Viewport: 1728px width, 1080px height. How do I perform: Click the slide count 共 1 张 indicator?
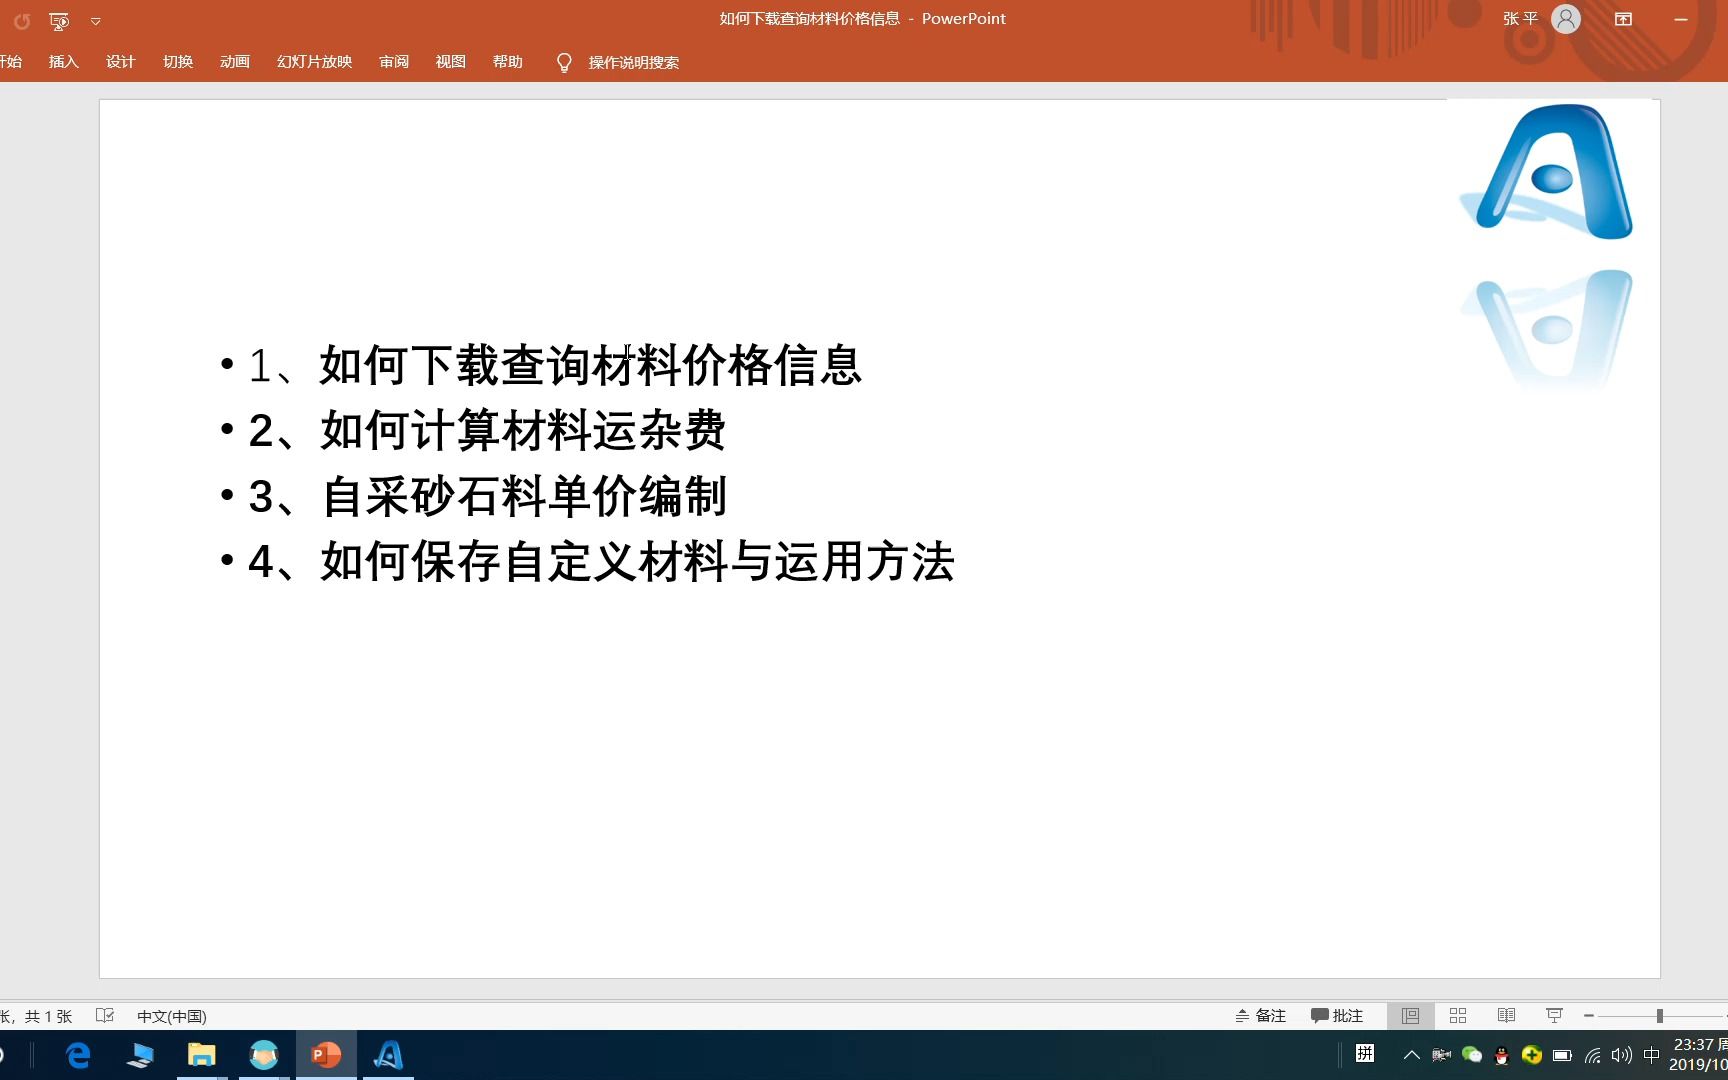48,1016
